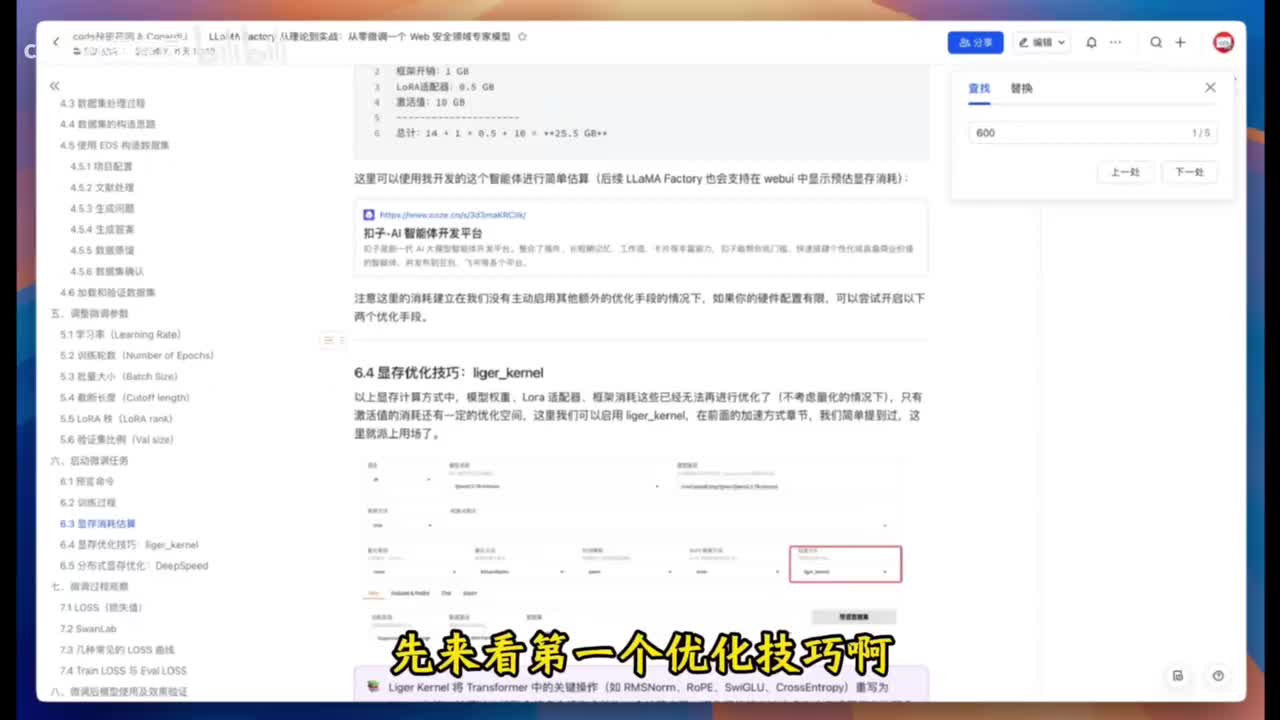The width and height of the screenshot is (1280, 720).
Task: Switch to the 查找 find tab
Action: pyautogui.click(x=979, y=88)
